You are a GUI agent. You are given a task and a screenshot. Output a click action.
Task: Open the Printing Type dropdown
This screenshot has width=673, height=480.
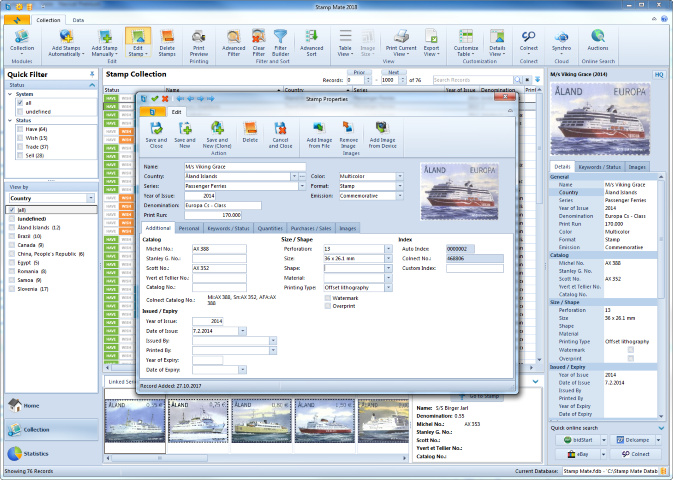(387, 287)
